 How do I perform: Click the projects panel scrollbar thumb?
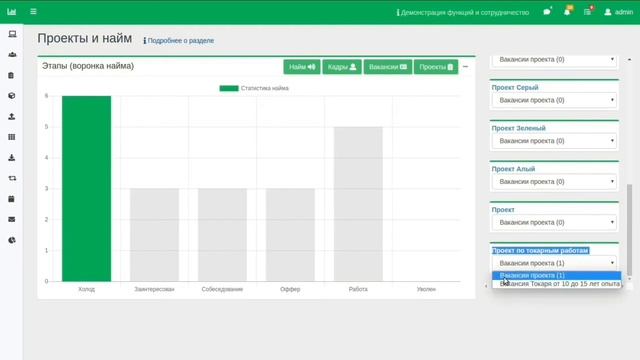tap(629, 229)
